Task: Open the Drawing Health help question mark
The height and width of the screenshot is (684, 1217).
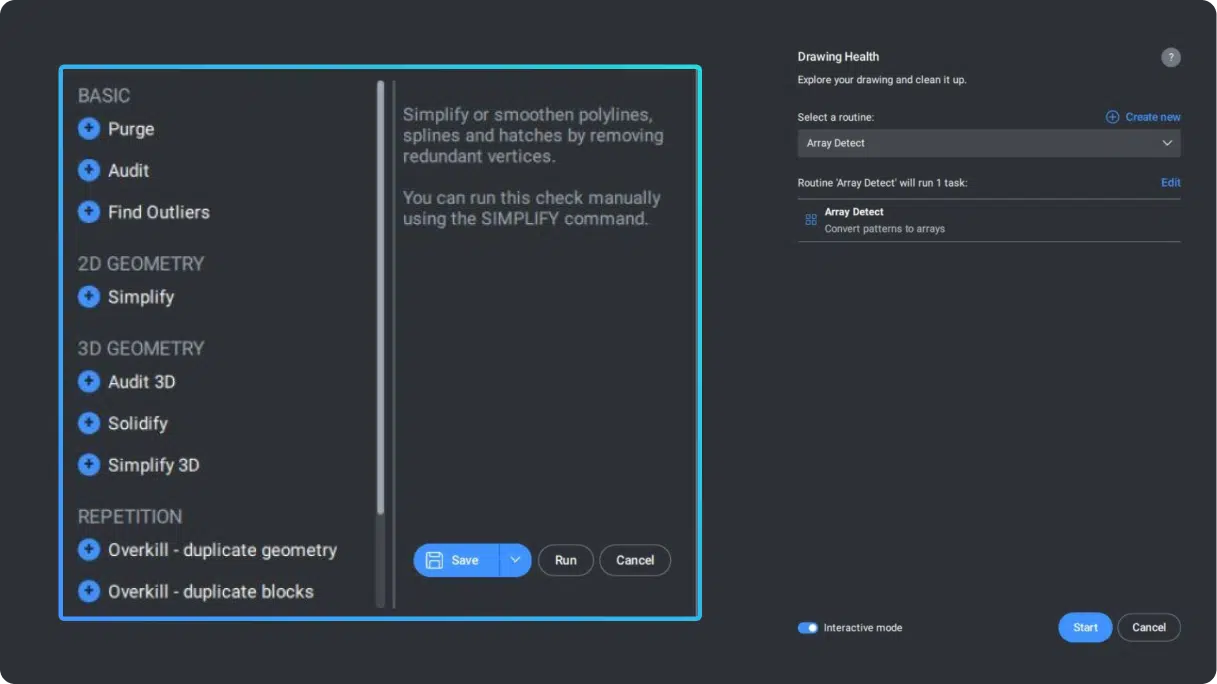Action: pos(1170,58)
